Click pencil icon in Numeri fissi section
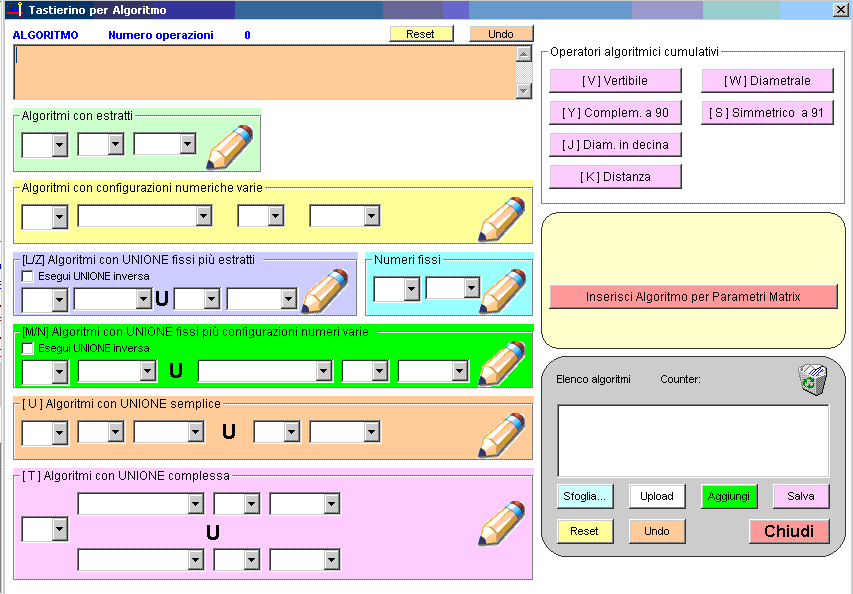Viewport: 853px width, 594px height. click(x=506, y=289)
